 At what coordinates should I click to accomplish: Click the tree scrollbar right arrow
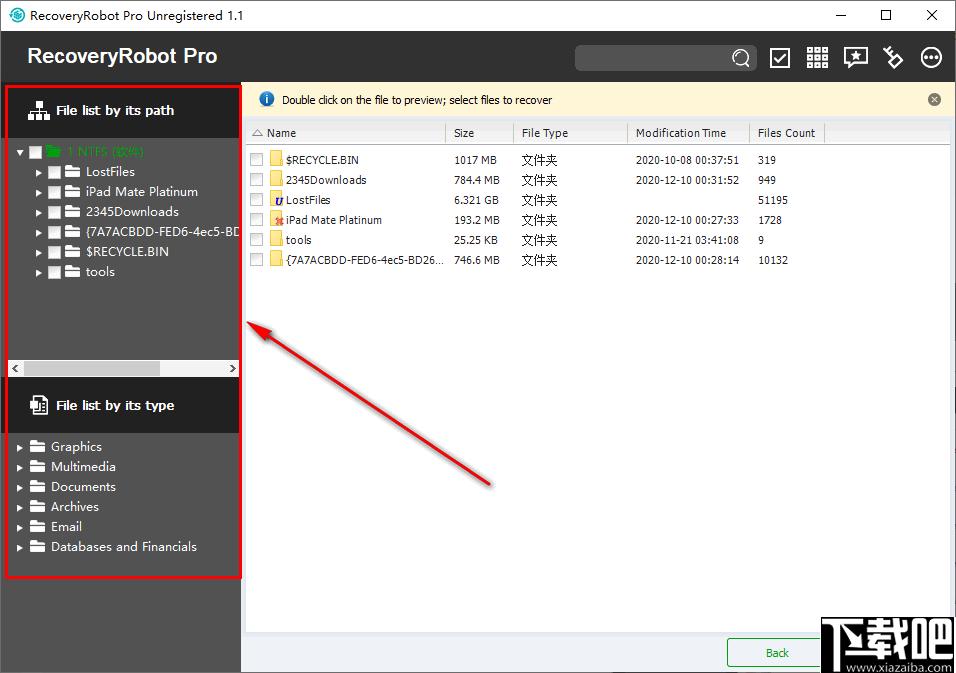(232, 368)
